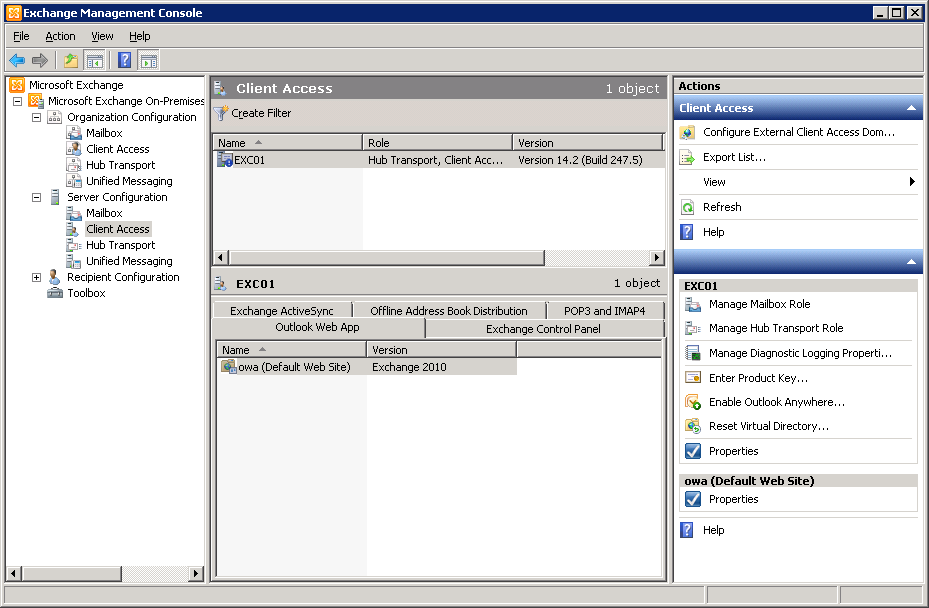Toggle the console tree pane toolbar icon
Viewport: 929px width, 608px height.
[94, 60]
